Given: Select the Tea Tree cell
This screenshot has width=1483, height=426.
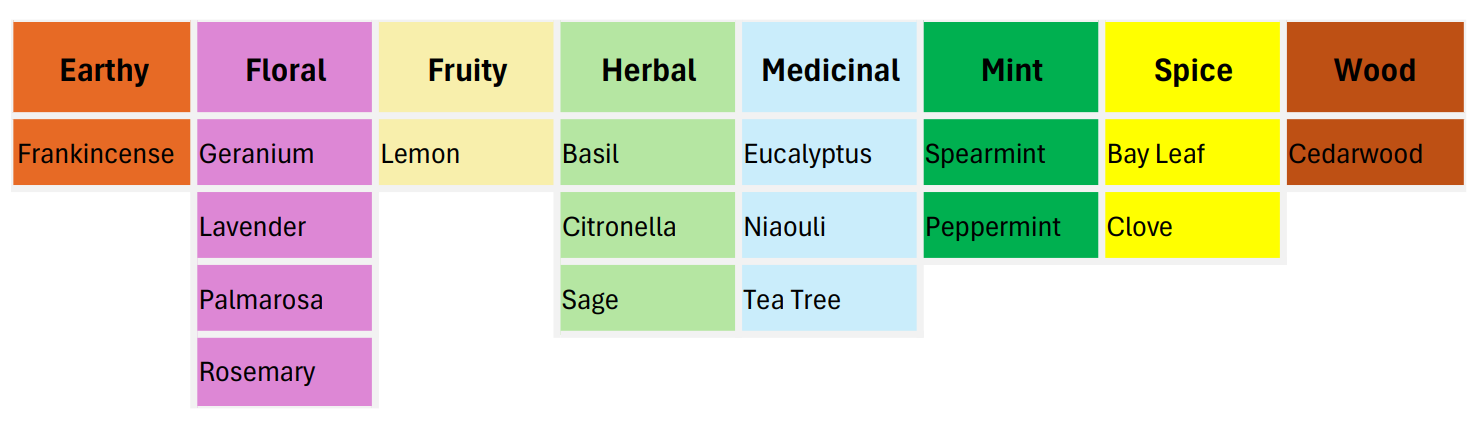Looking at the screenshot, I should (829, 299).
